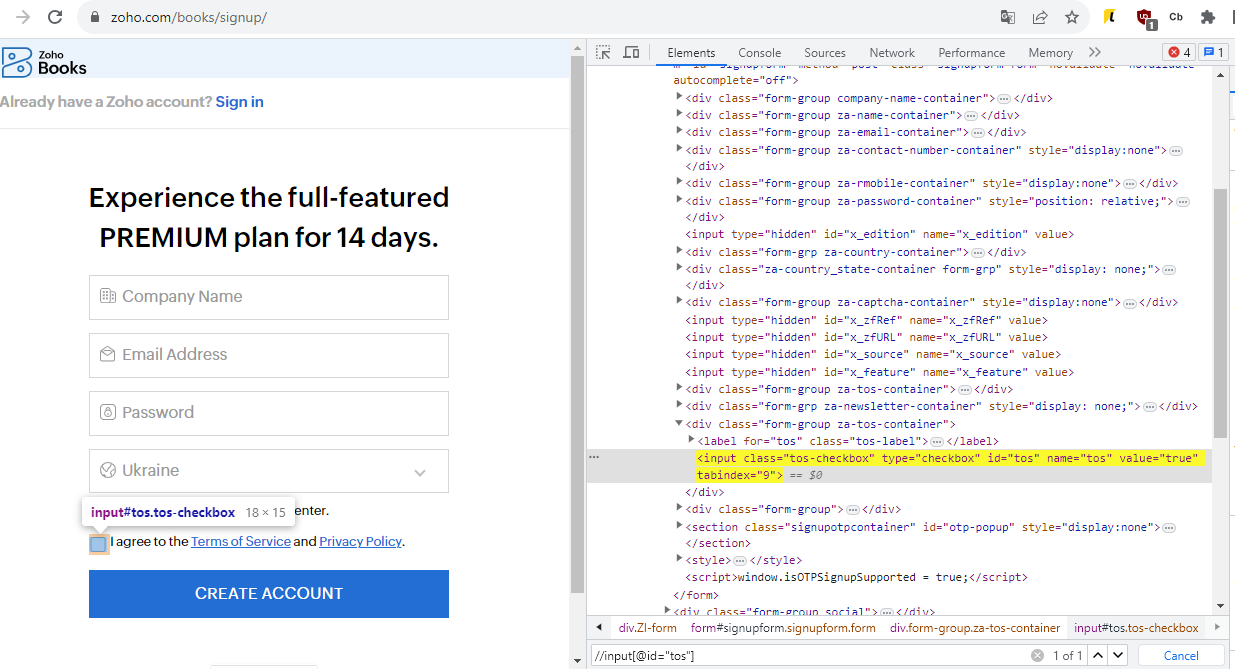Check the Terms of Service agreement checkbox

[x=98, y=544]
